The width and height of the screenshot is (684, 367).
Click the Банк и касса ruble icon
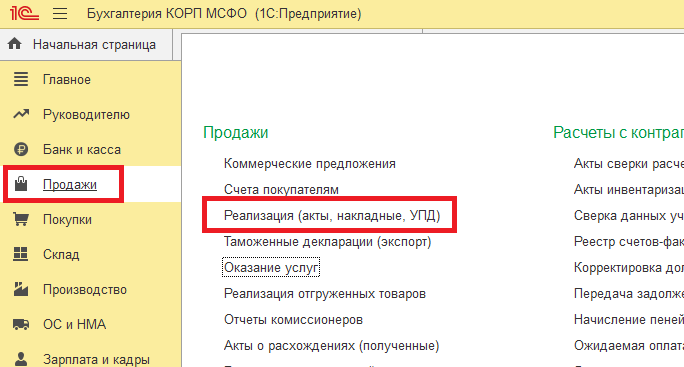tap(21, 149)
